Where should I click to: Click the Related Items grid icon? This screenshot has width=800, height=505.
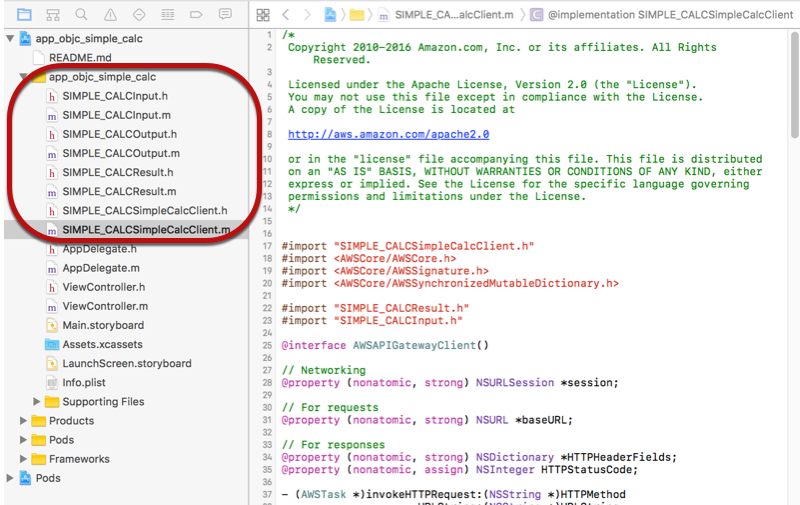[263, 15]
